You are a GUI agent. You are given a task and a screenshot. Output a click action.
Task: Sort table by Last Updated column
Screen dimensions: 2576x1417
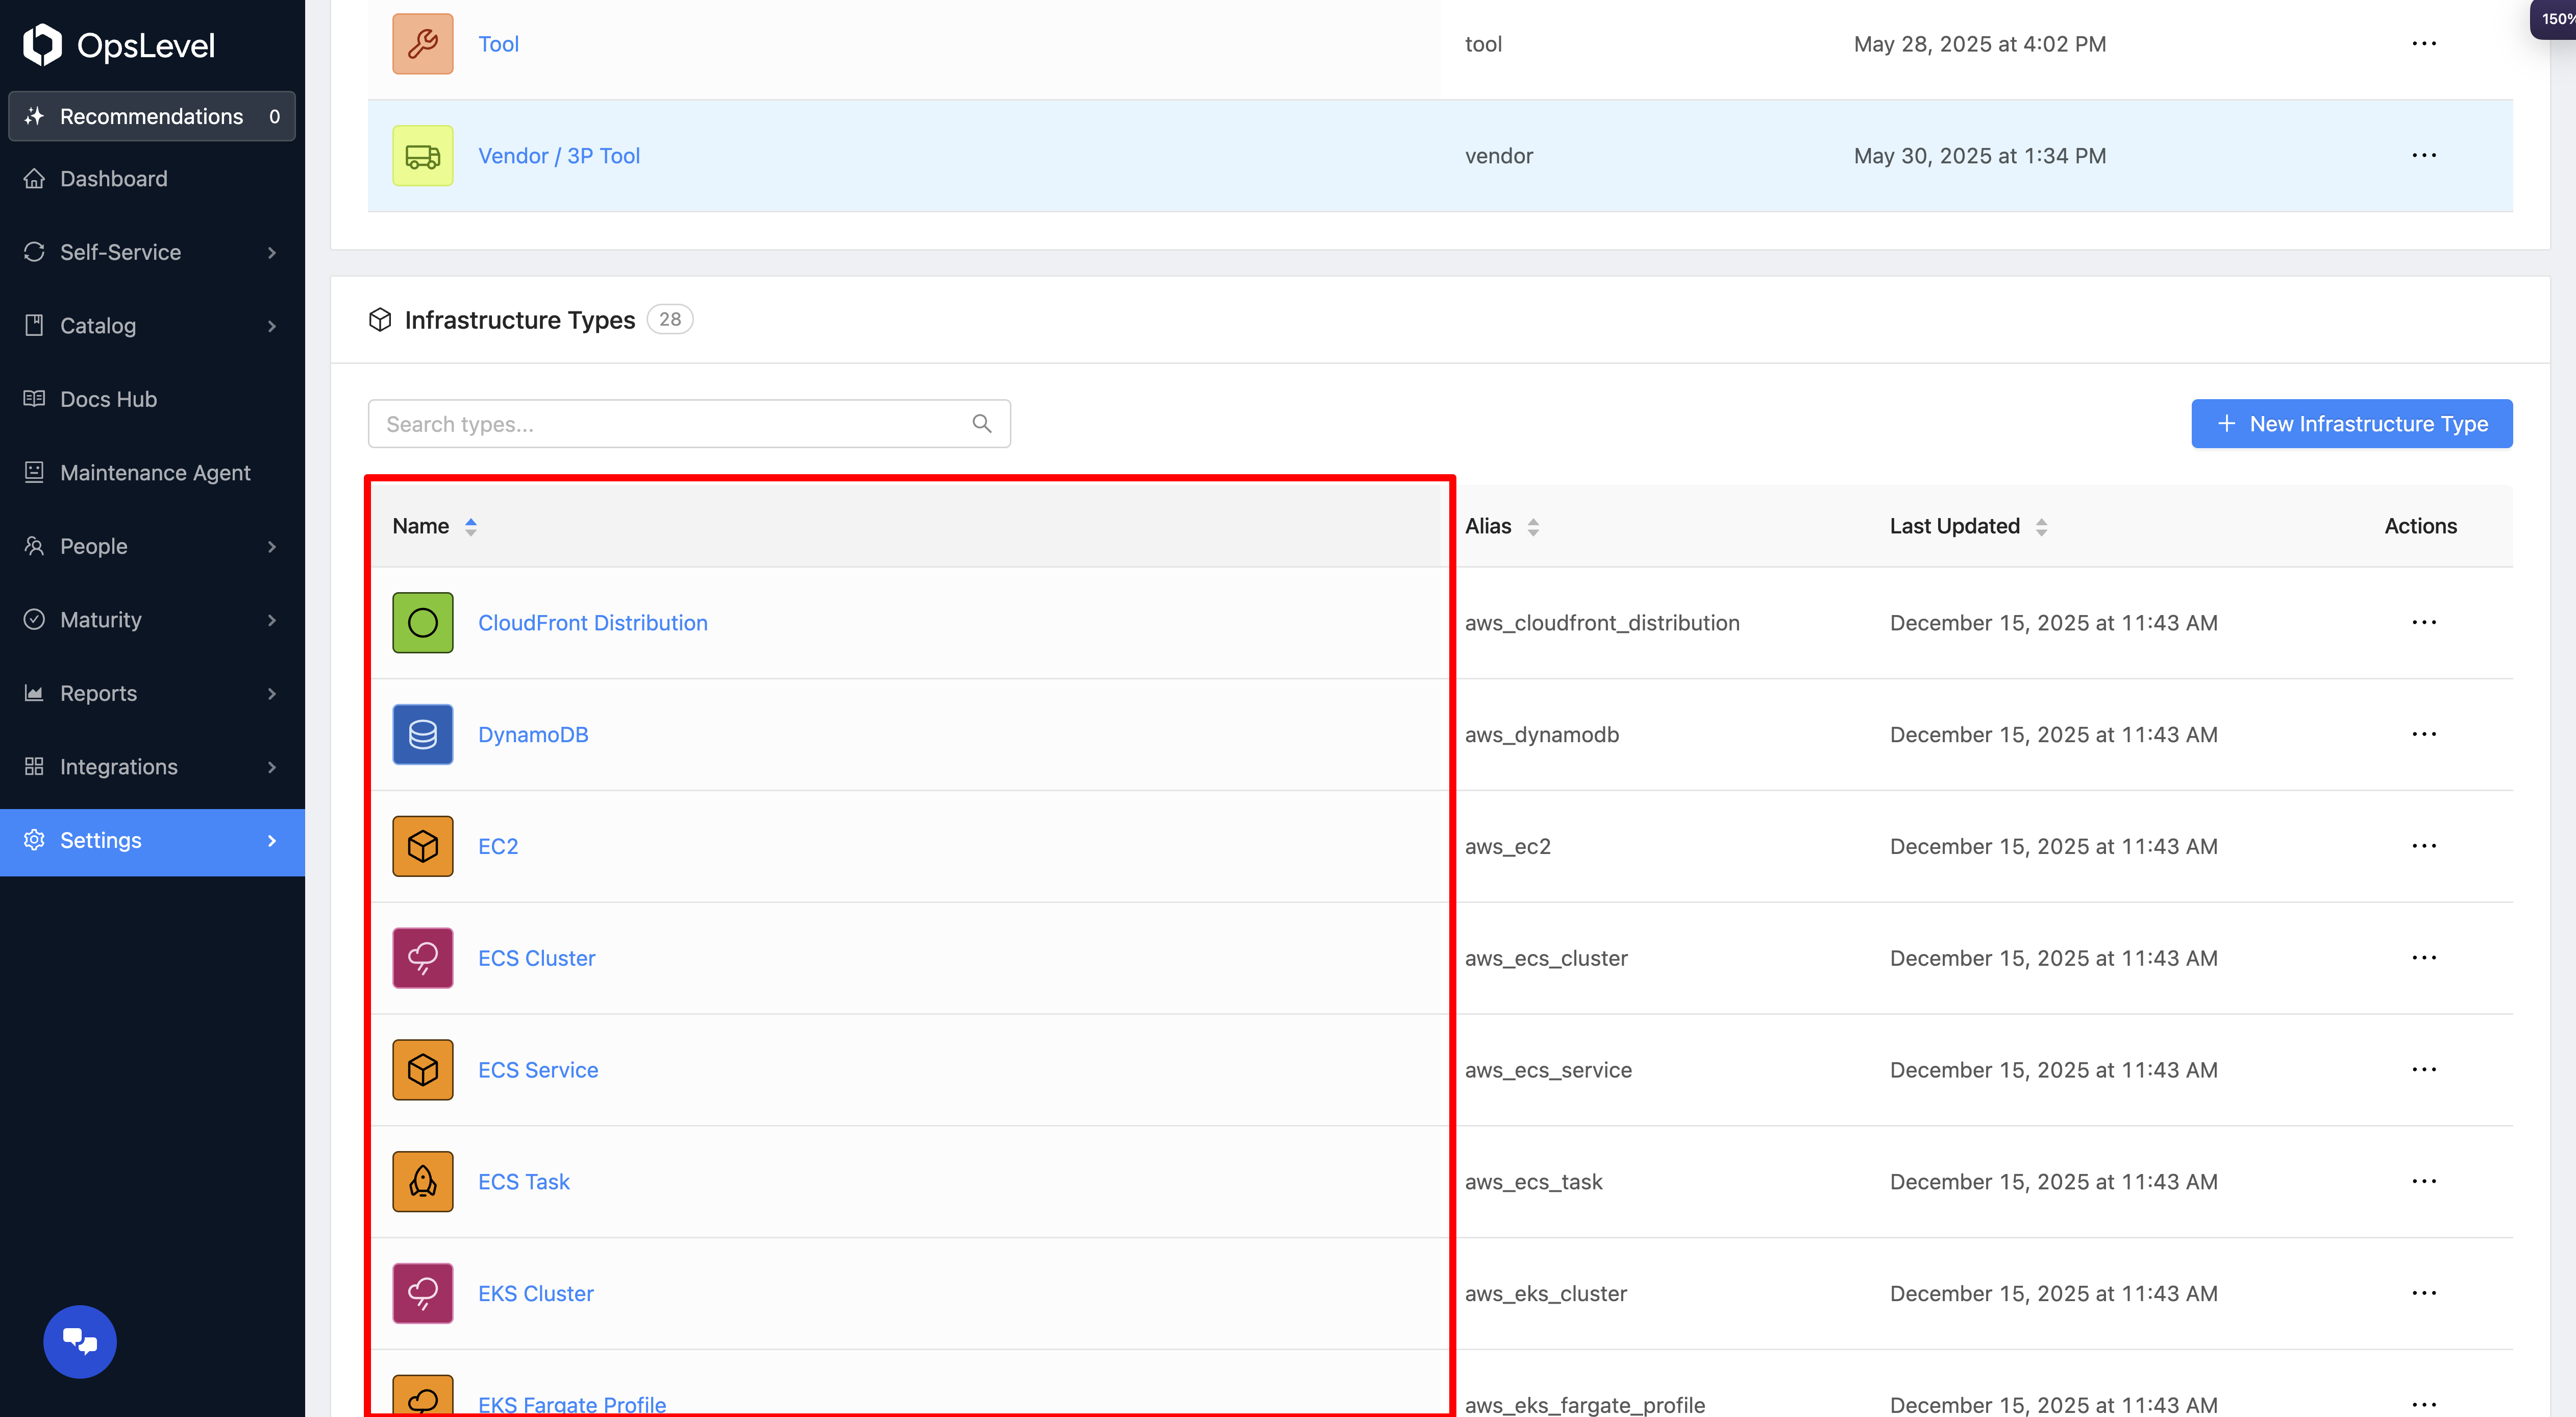point(2041,526)
